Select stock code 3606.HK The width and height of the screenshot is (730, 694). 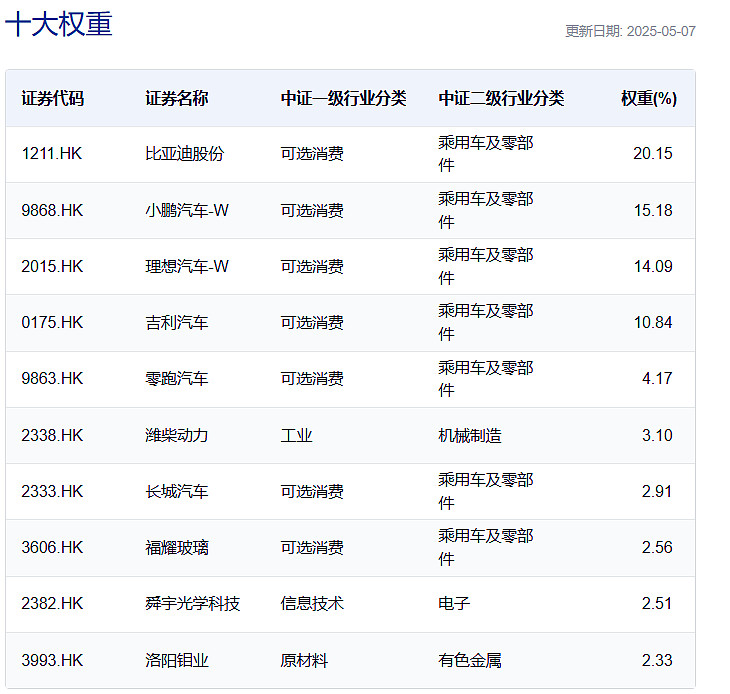coord(52,547)
